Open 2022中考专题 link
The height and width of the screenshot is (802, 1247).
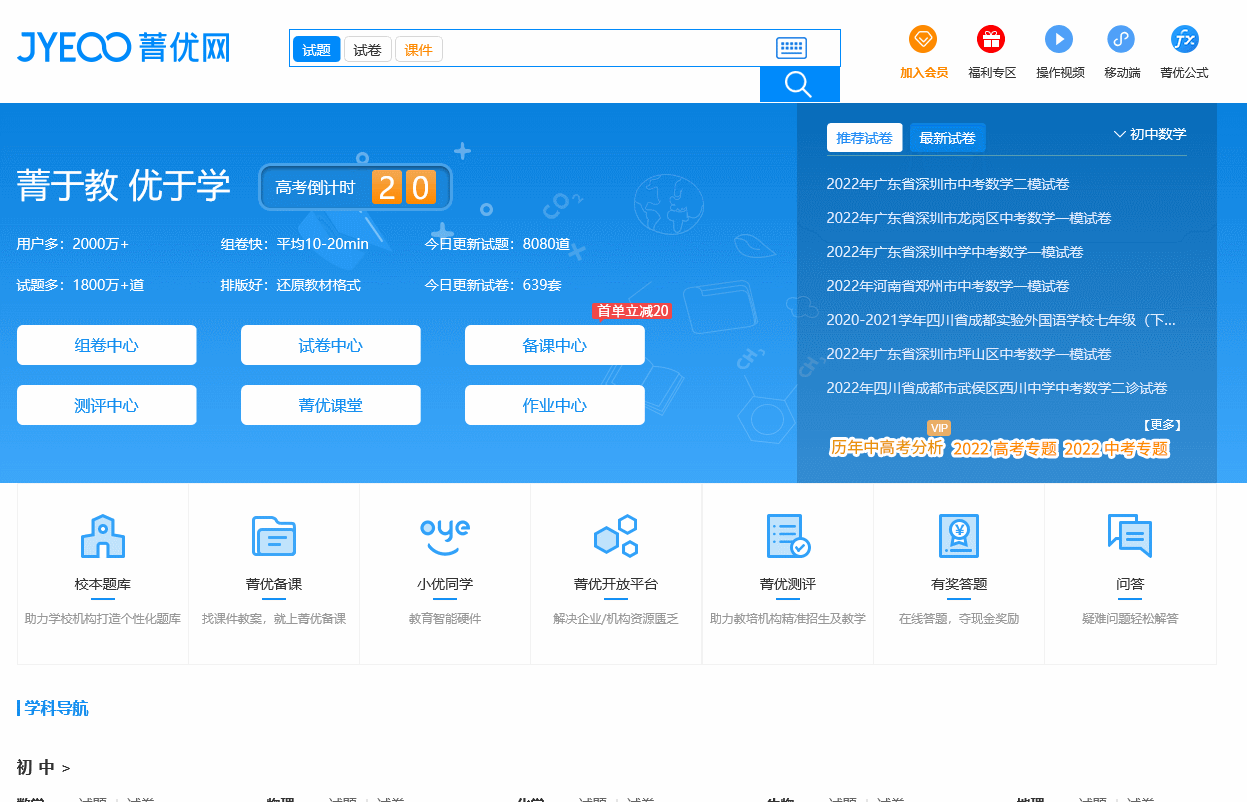[1116, 449]
